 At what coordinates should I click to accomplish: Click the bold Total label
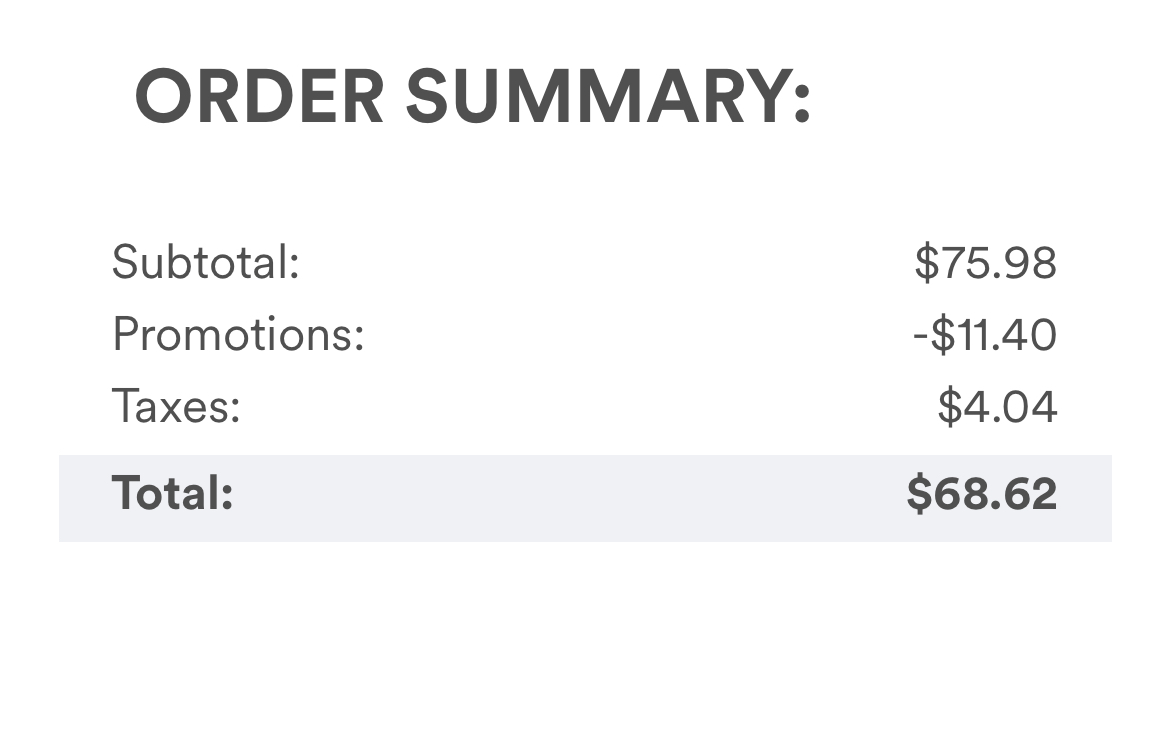coord(172,493)
